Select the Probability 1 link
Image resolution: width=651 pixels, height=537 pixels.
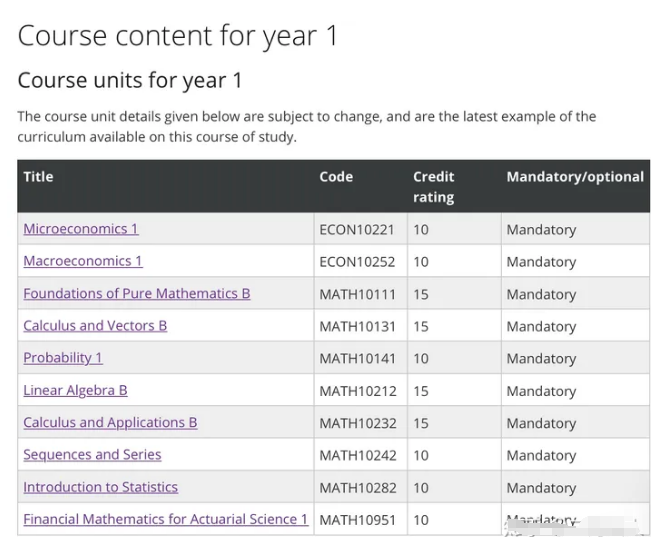63,358
